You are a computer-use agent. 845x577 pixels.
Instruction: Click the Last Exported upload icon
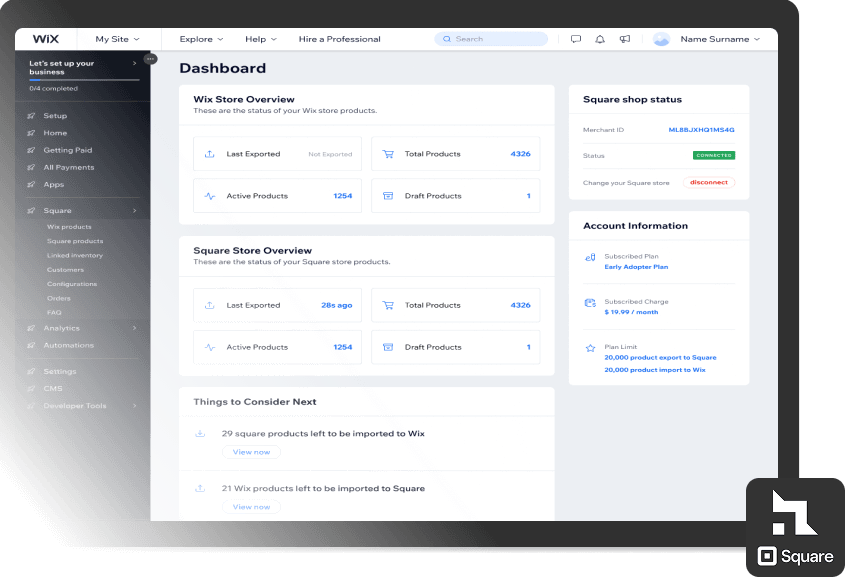(212, 153)
